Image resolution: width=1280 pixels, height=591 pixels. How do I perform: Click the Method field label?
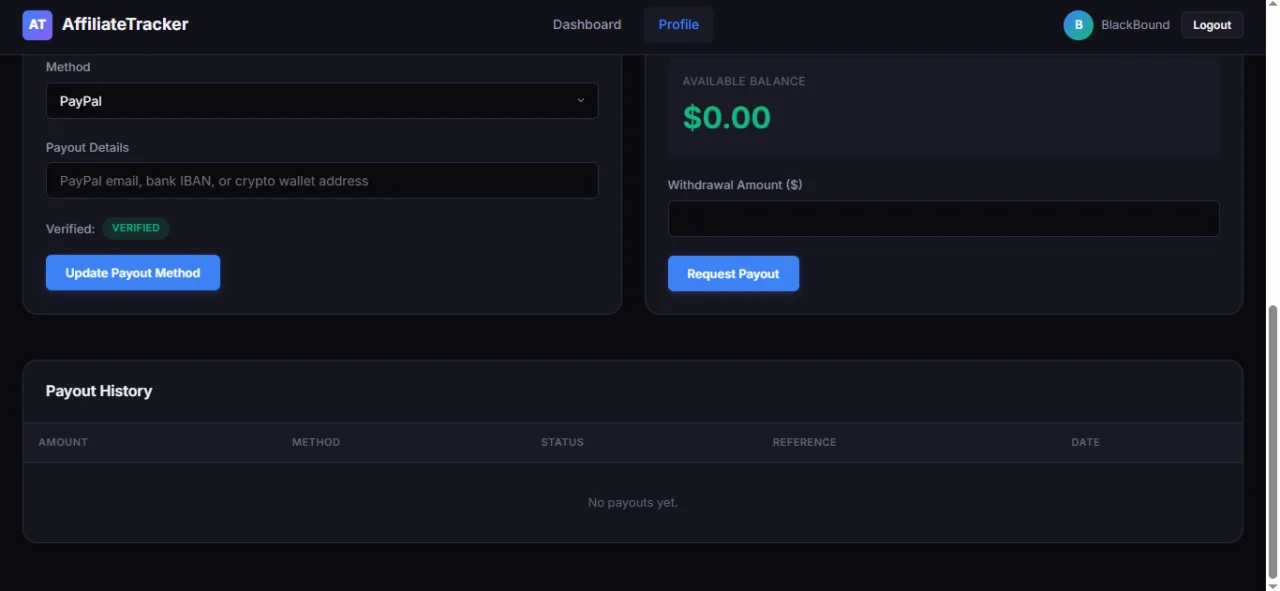click(68, 67)
